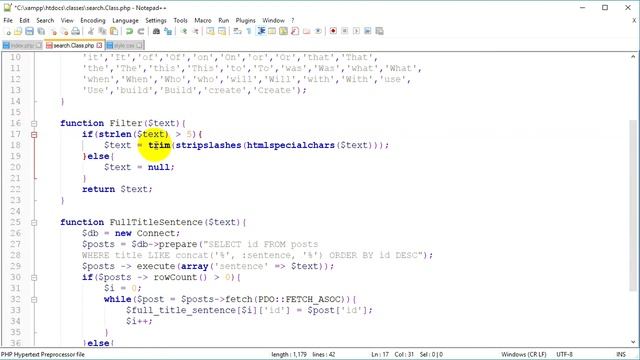Open the Window menu
The width and height of the screenshot is (640, 360).
pyautogui.click(x=273, y=20)
